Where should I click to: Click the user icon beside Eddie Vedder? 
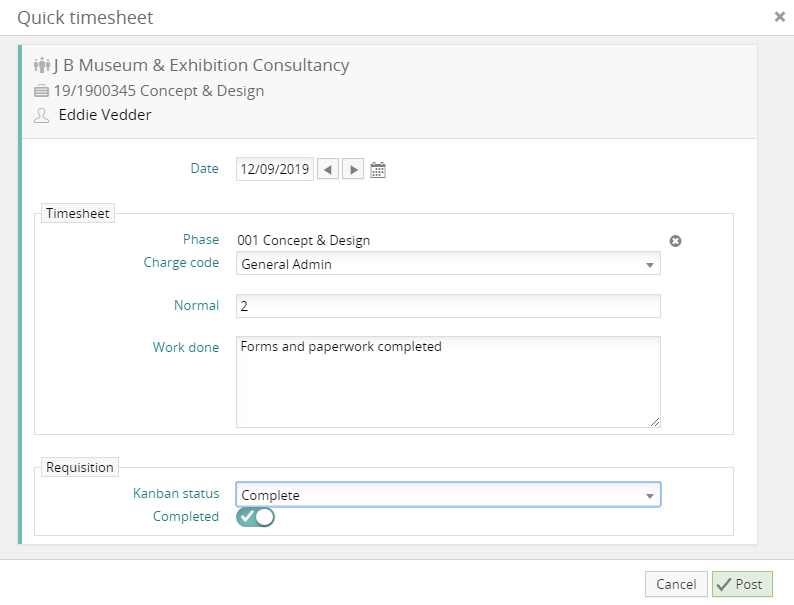[41, 116]
